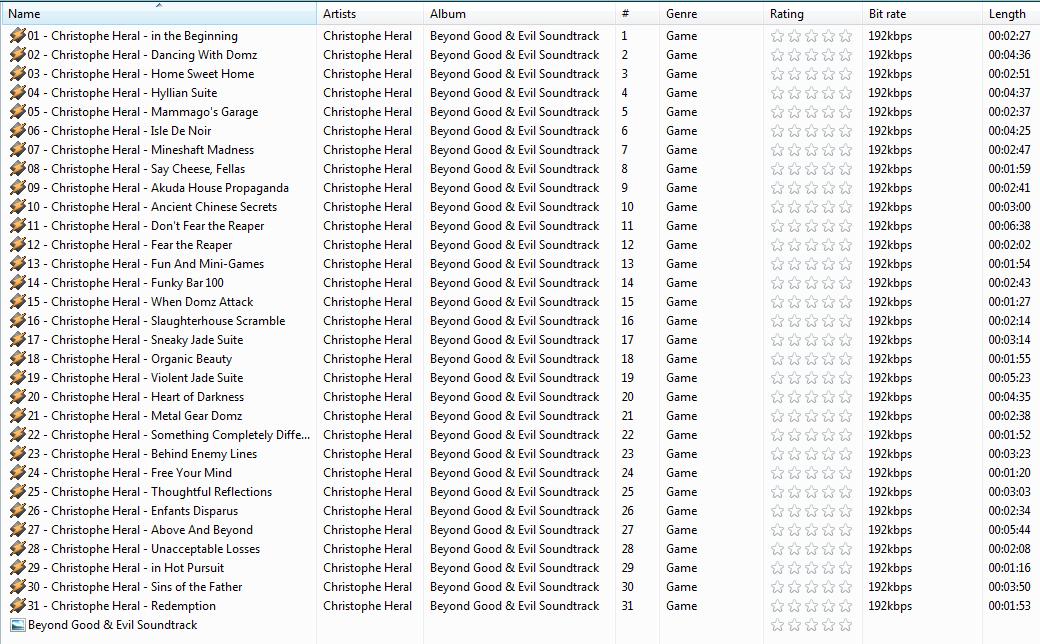Viewport: 1040px width, 644px height.
Task: Click the Genre cell of track 16's row
Action: click(681, 321)
